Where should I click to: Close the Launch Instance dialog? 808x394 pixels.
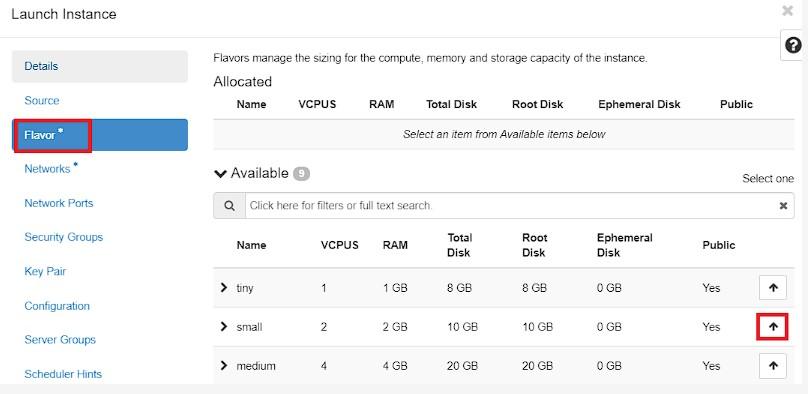tap(787, 11)
